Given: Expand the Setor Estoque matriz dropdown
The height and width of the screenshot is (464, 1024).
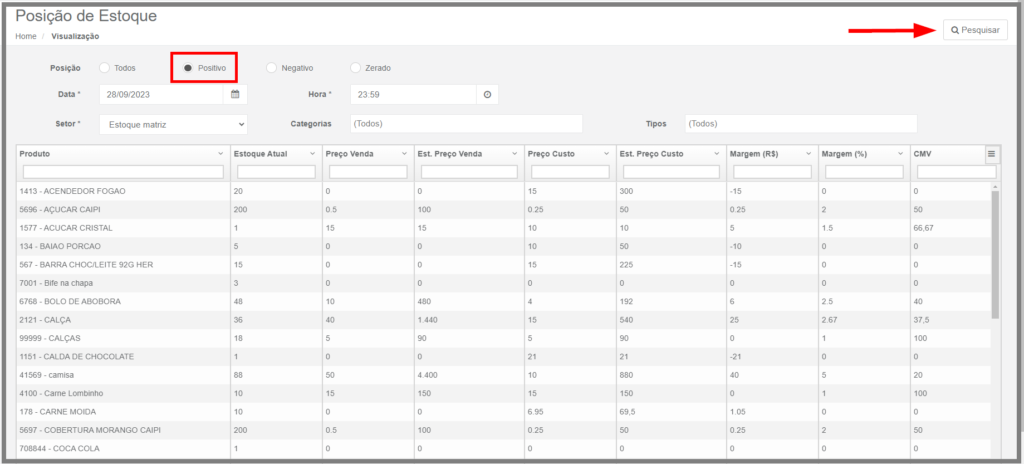Looking at the screenshot, I should pos(173,124).
